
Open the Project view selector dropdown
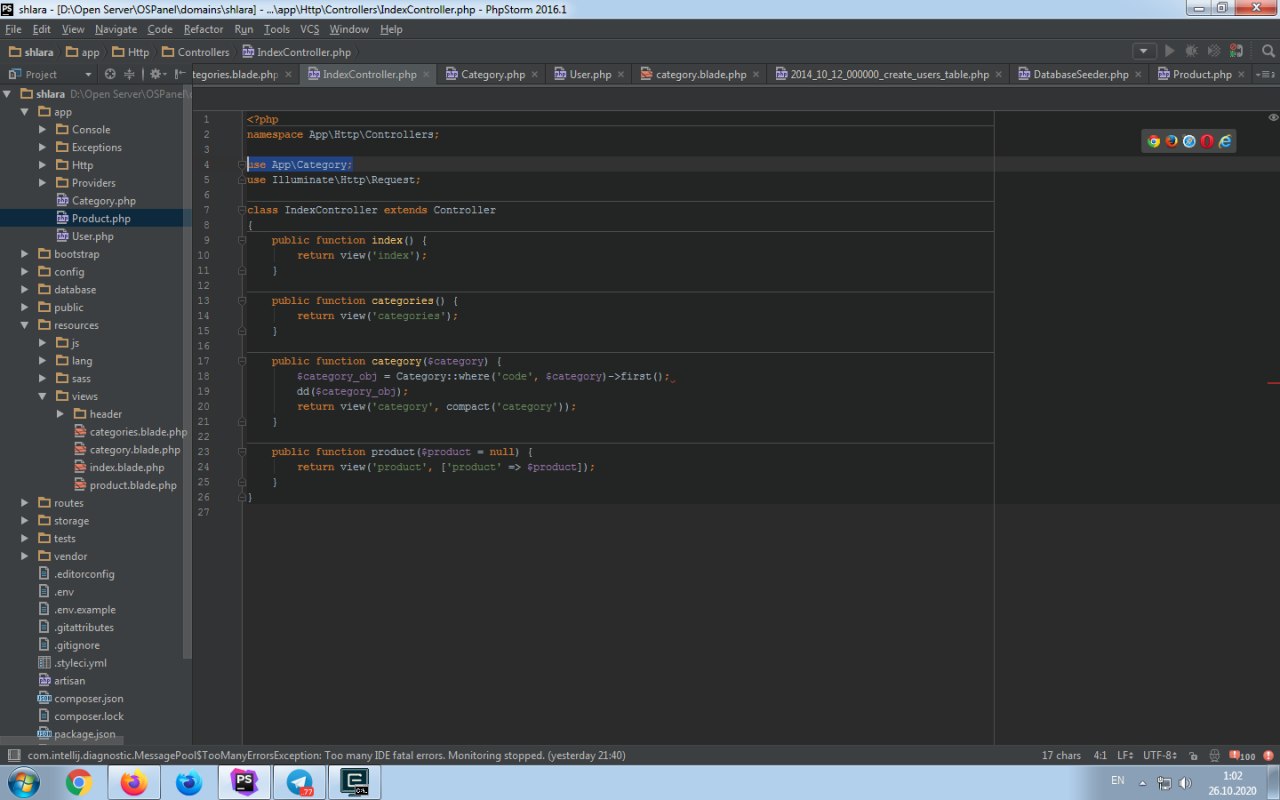point(50,74)
